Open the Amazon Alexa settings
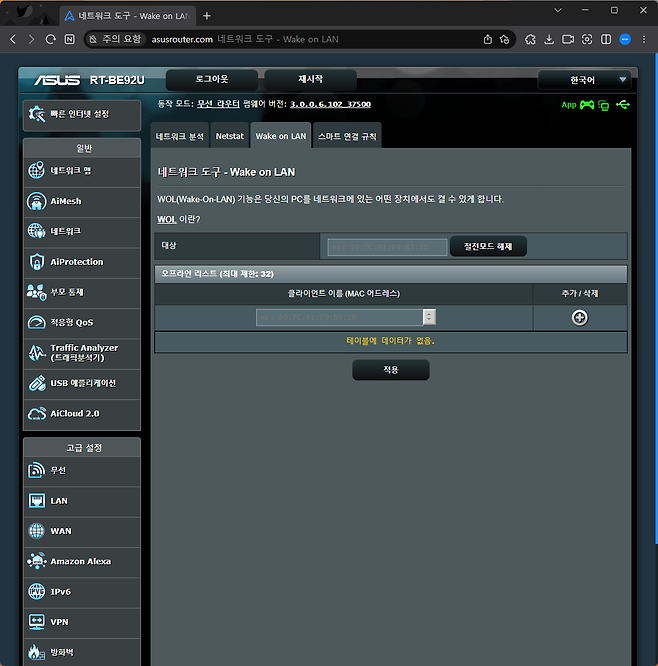658x666 pixels. click(81, 562)
